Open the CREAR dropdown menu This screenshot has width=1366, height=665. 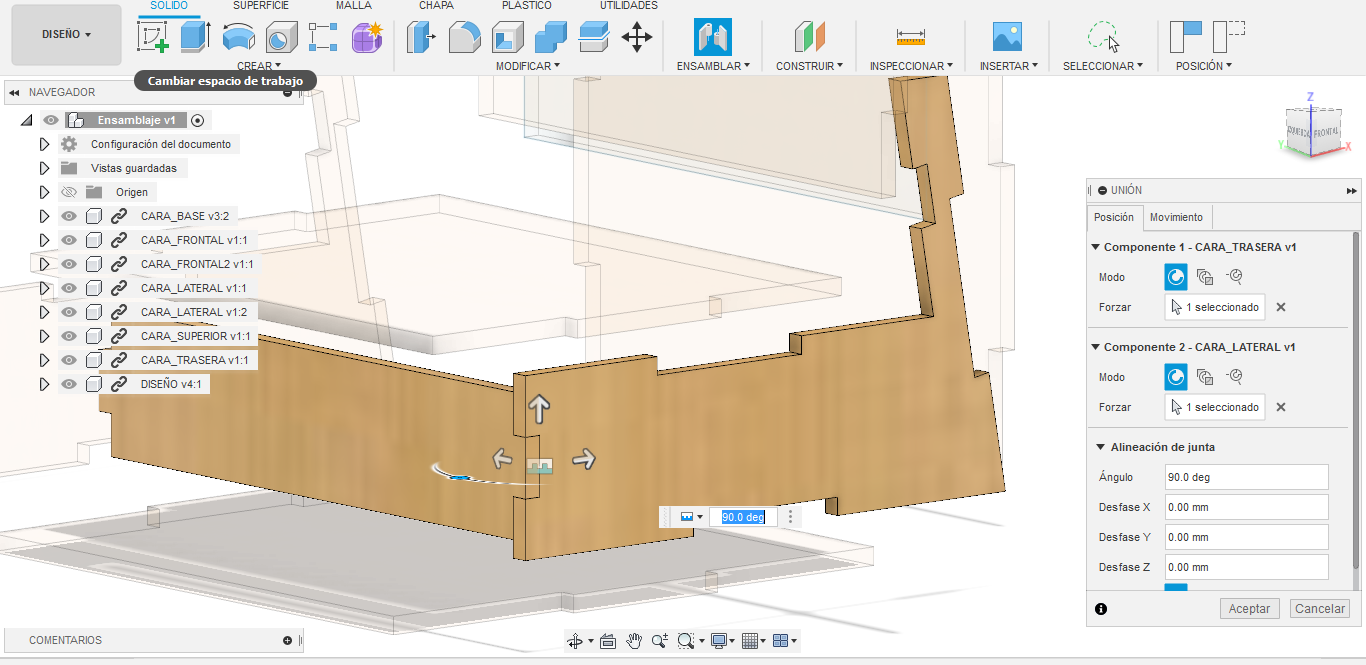[259, 66]
